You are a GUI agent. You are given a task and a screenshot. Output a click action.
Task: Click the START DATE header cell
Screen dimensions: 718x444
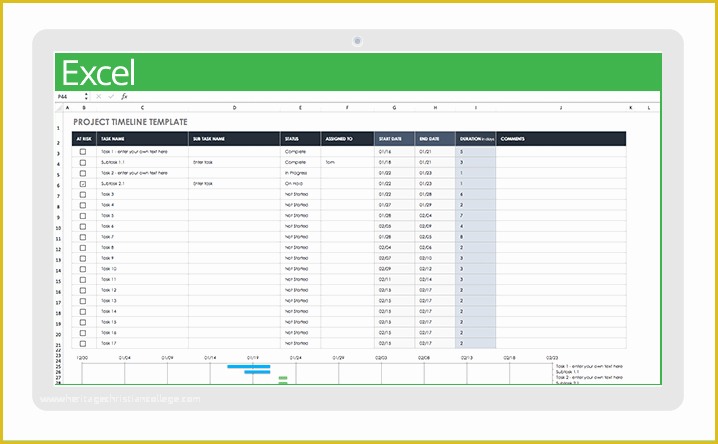394,139
